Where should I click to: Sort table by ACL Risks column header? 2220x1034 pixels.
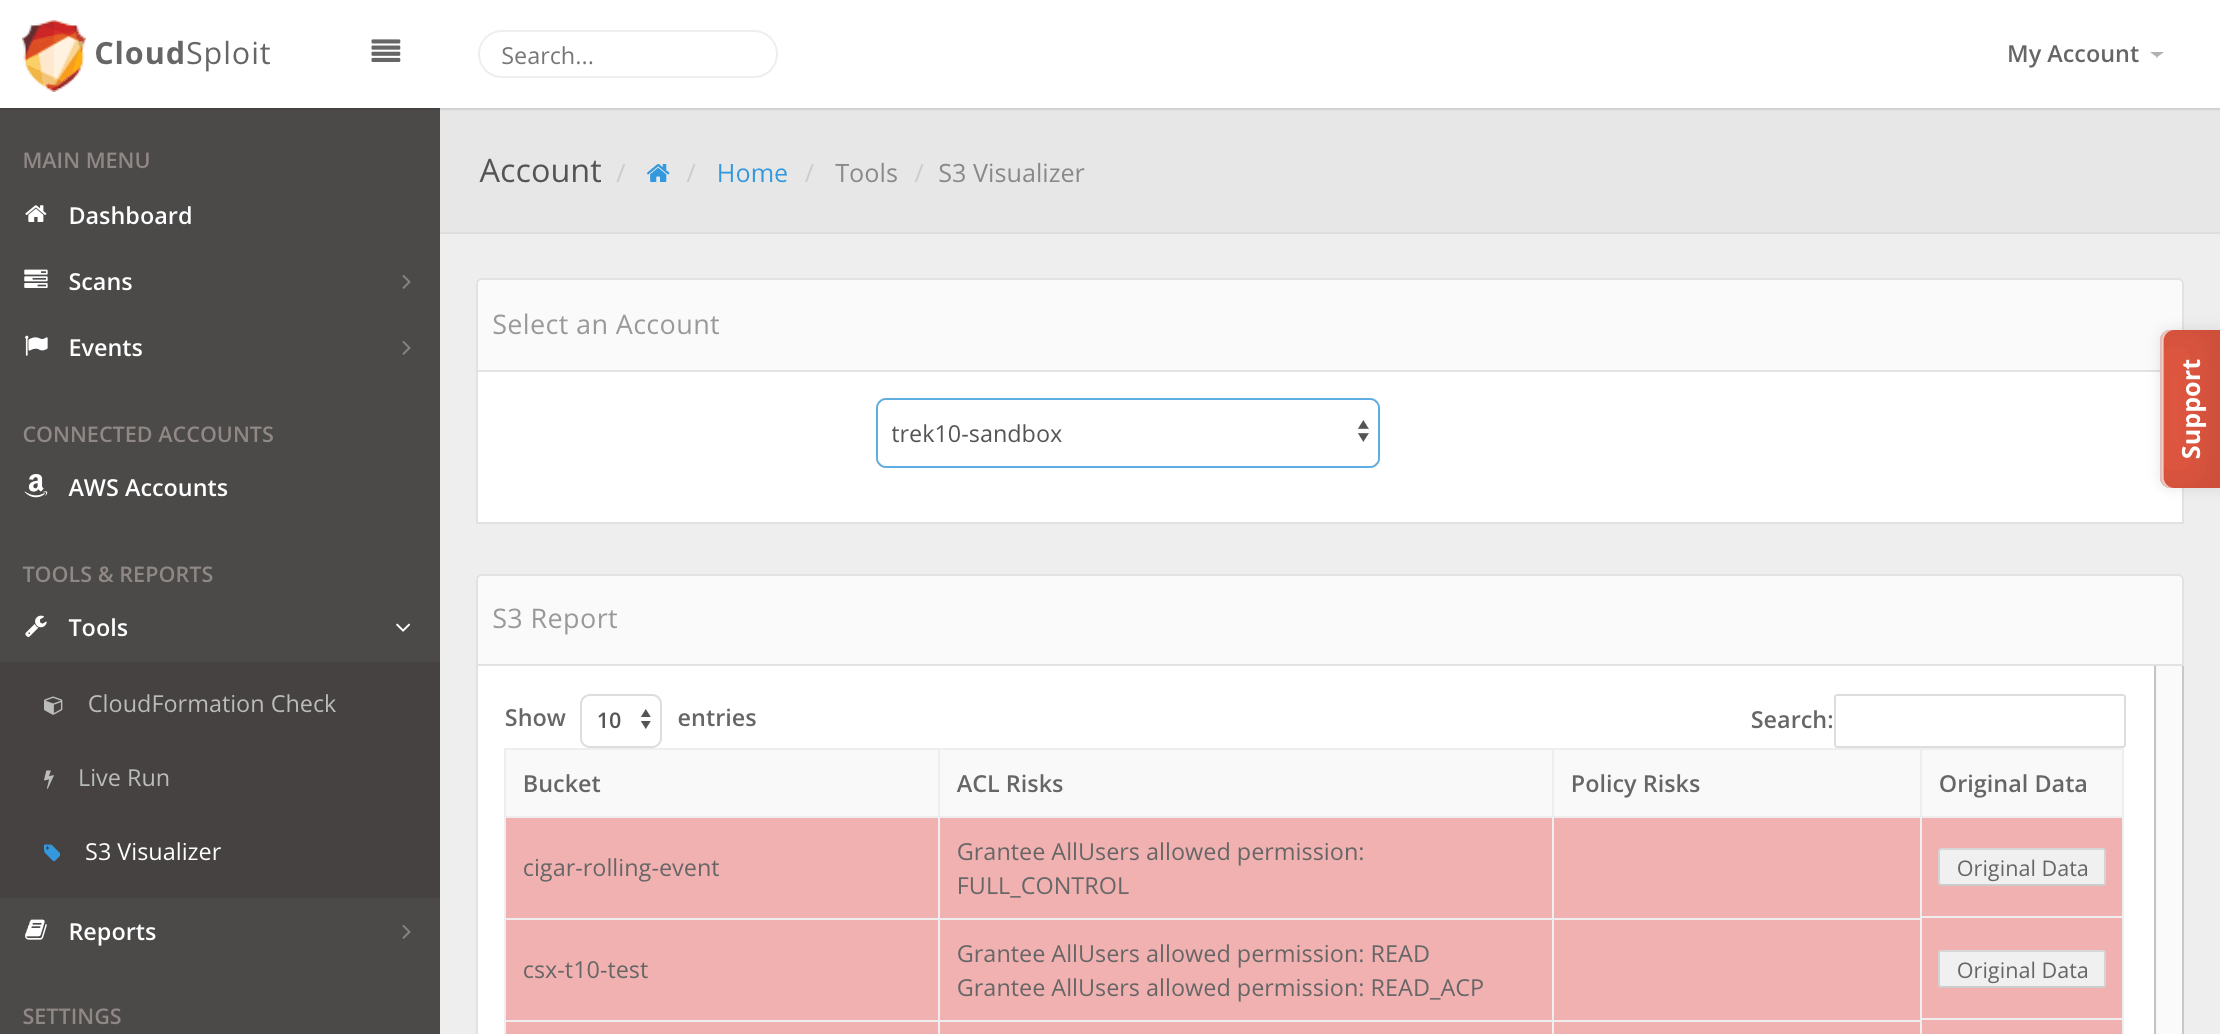click(x=1246, y=783)
